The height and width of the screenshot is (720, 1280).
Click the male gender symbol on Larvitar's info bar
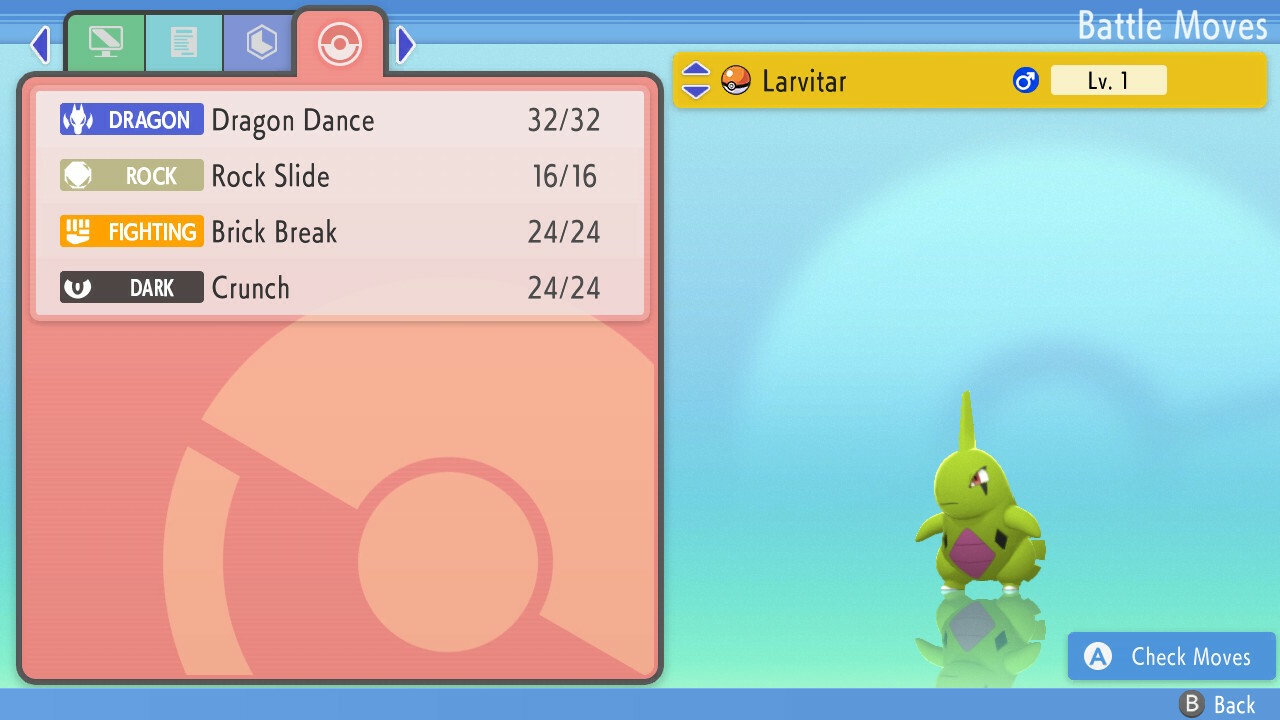click(x=1026, y=80)
